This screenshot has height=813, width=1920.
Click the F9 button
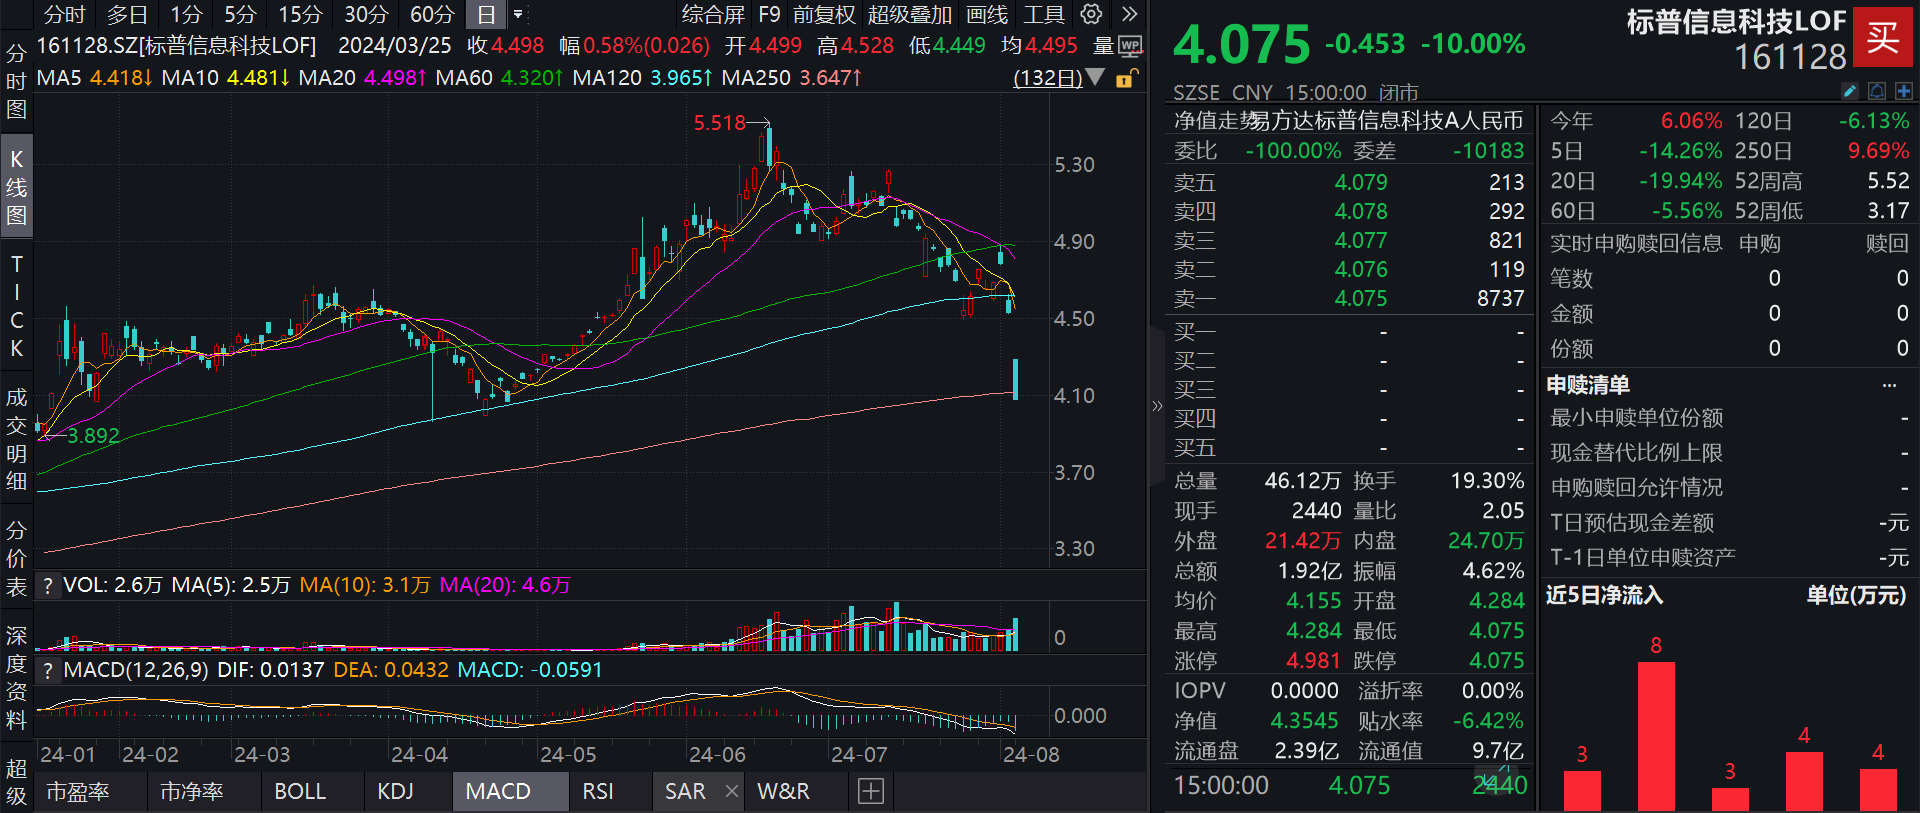(769, 14)
